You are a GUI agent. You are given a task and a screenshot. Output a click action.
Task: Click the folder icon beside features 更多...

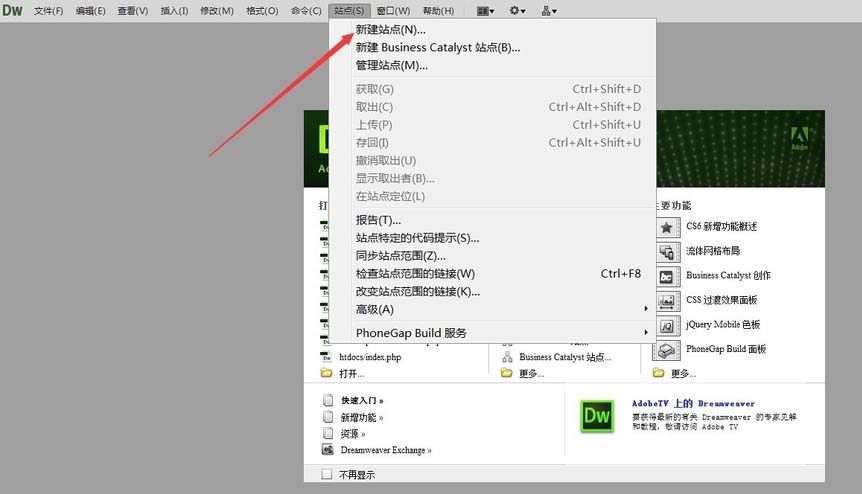pos(659,373)
